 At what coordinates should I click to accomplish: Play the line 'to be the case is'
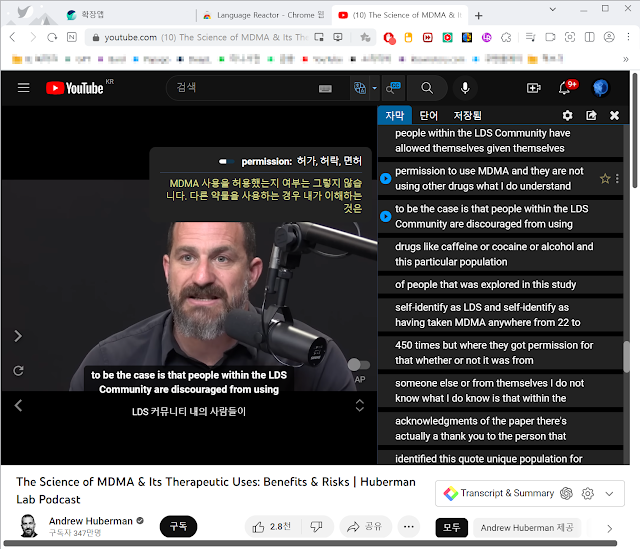[x=385, y=216]
